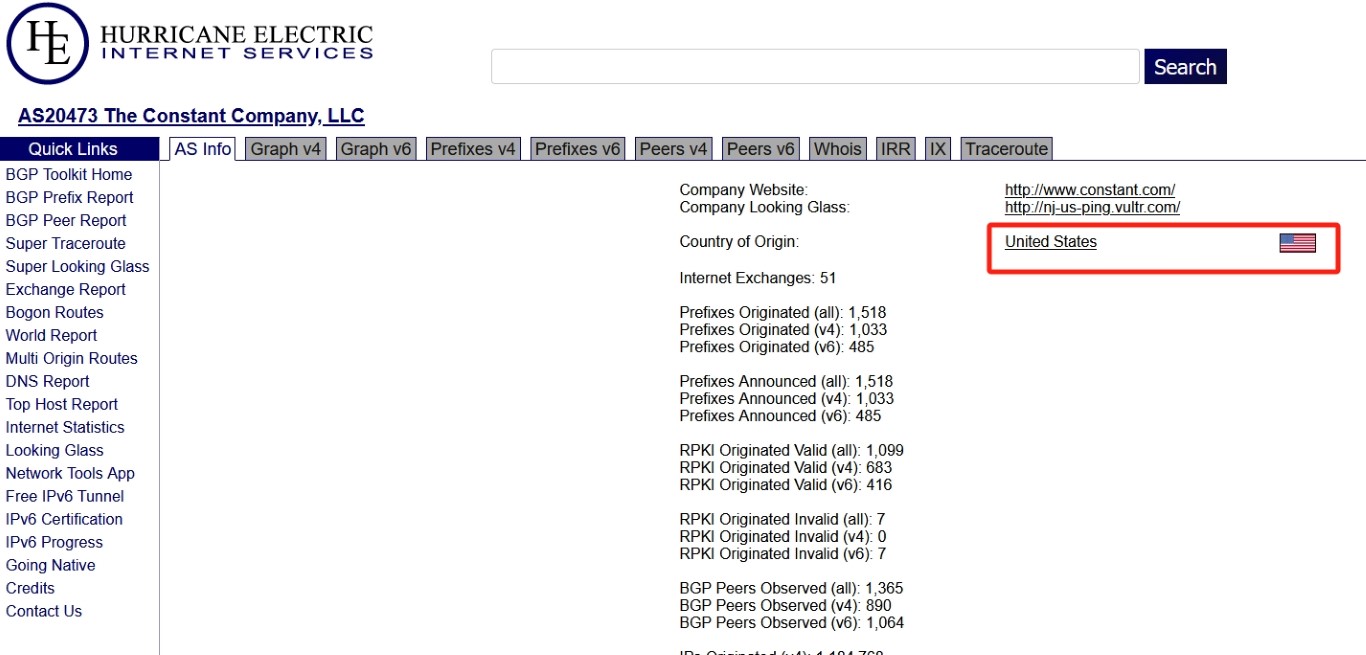Open the Peers v4 tab
Viewport: 1366px width, 655px height.
tap(673, 149)
